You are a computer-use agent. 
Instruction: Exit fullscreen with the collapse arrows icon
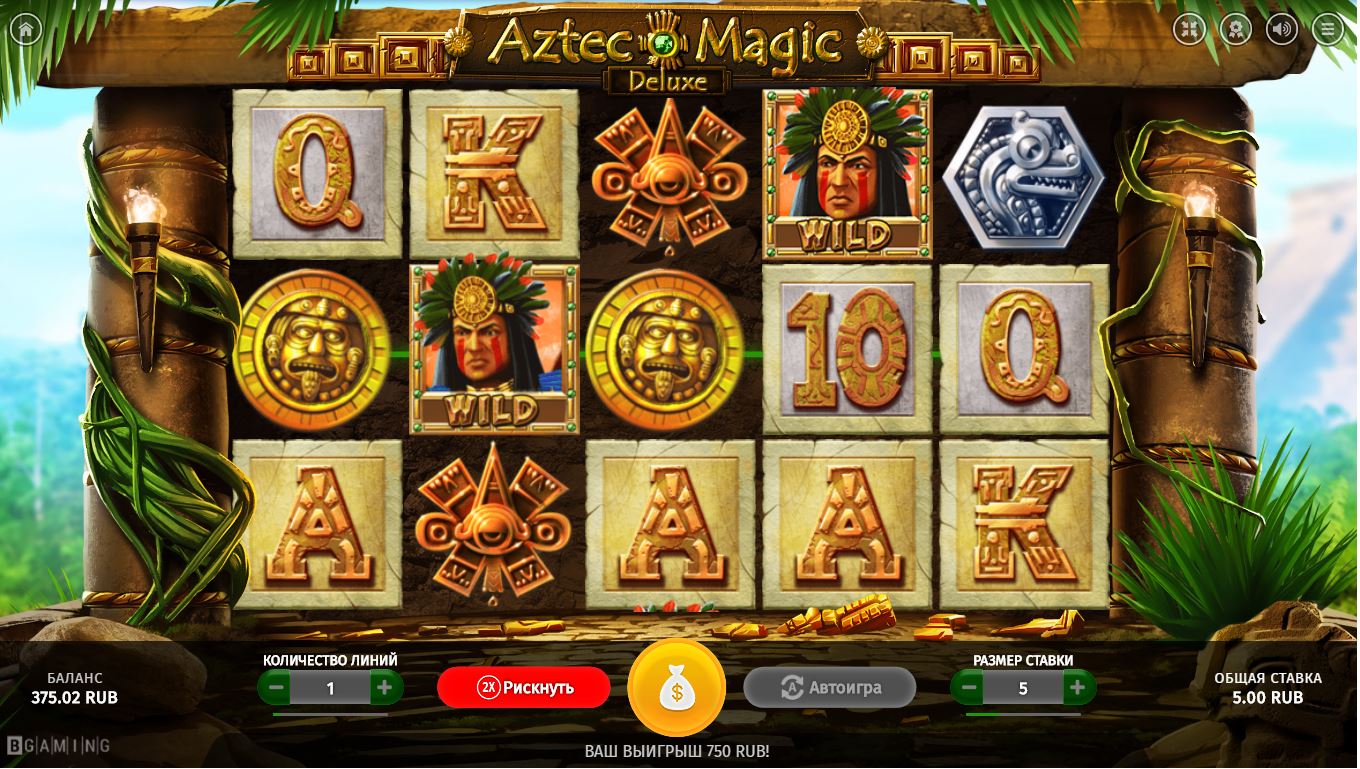[x=1190, y=29]
